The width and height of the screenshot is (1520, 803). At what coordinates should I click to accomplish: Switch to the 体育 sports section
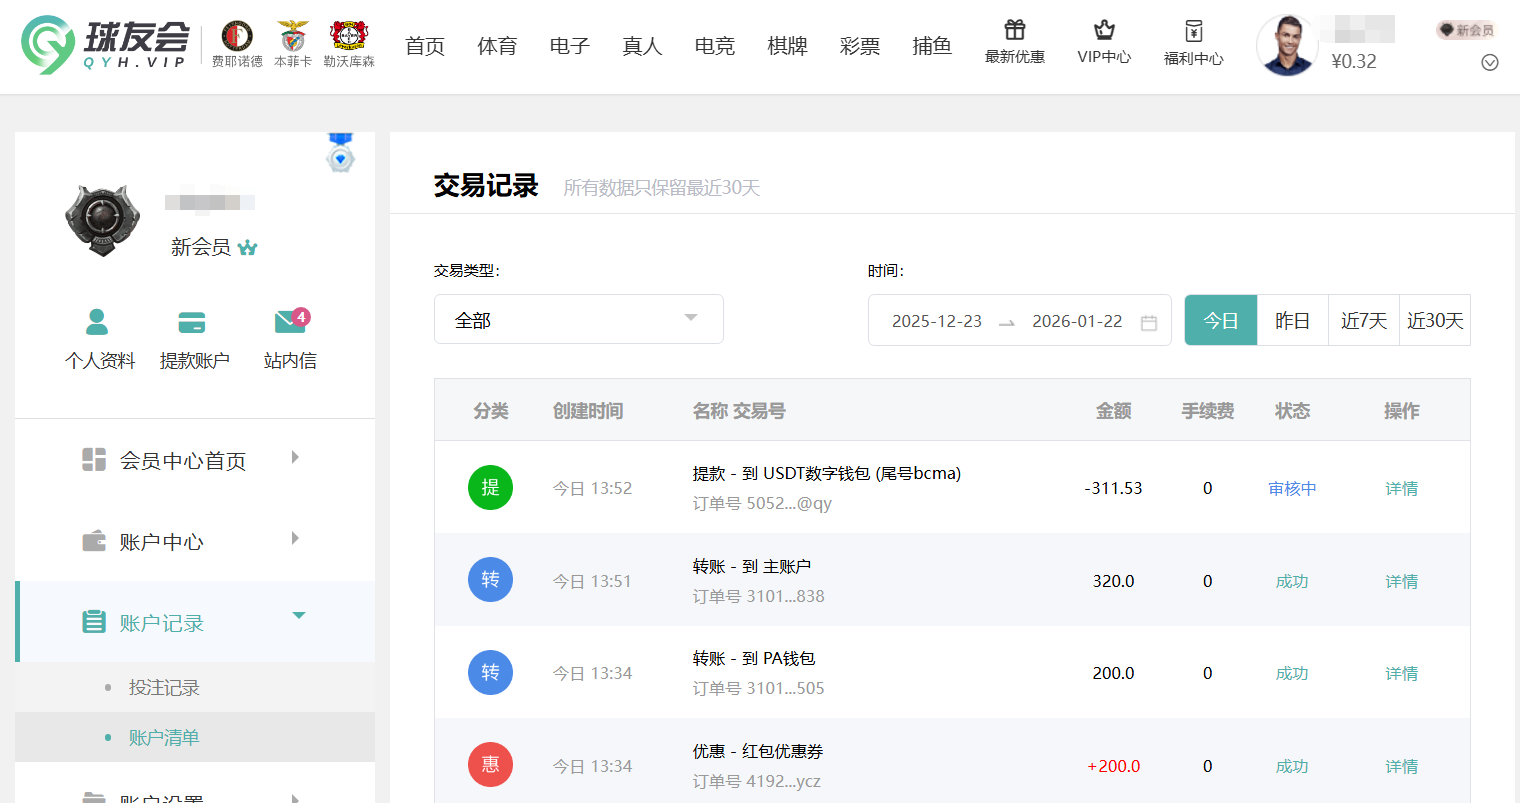coord(497,45)
